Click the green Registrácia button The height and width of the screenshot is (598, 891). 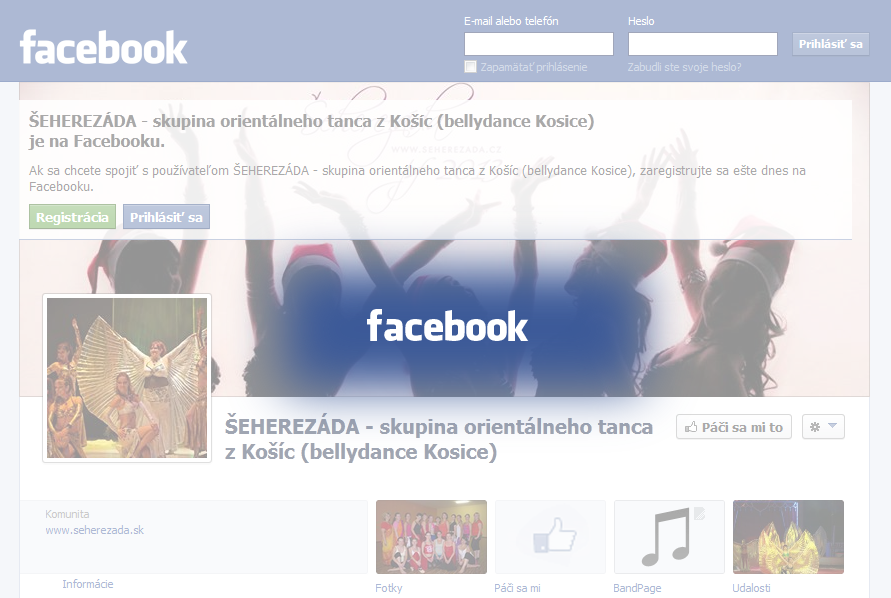click(72, 217)
